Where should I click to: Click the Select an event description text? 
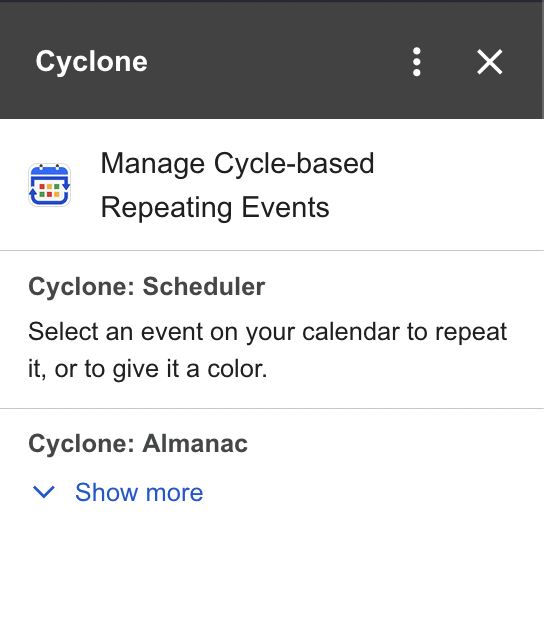[267, 350]
